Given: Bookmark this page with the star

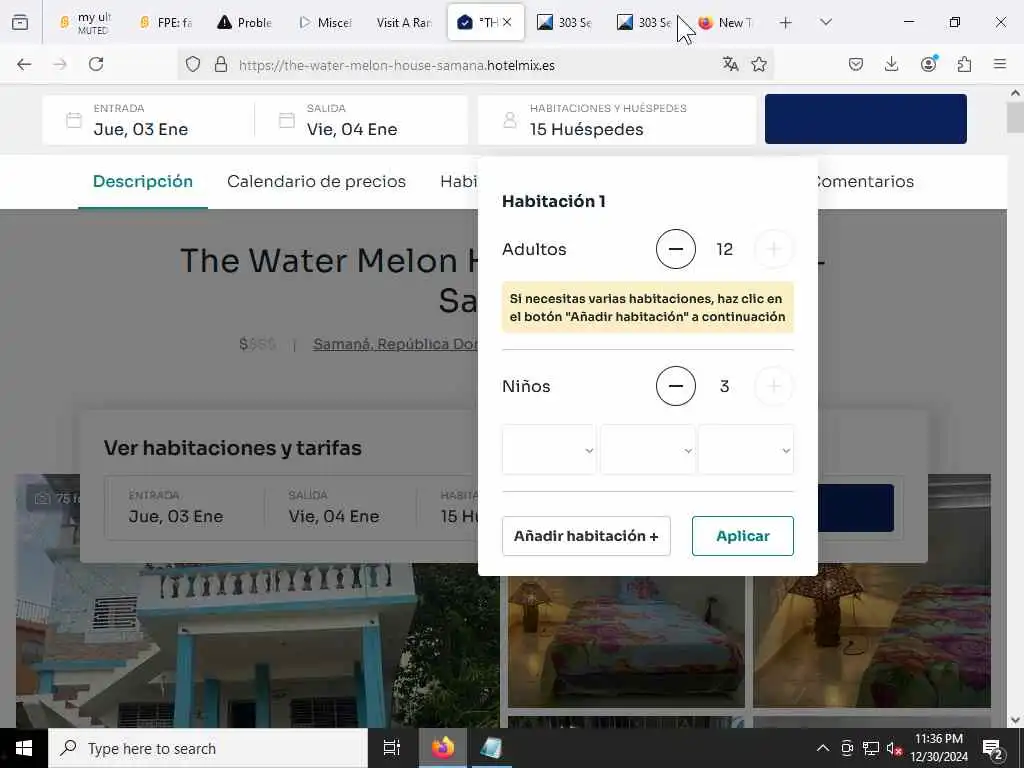Looking at the screenshot, I should tap(759, 64).
